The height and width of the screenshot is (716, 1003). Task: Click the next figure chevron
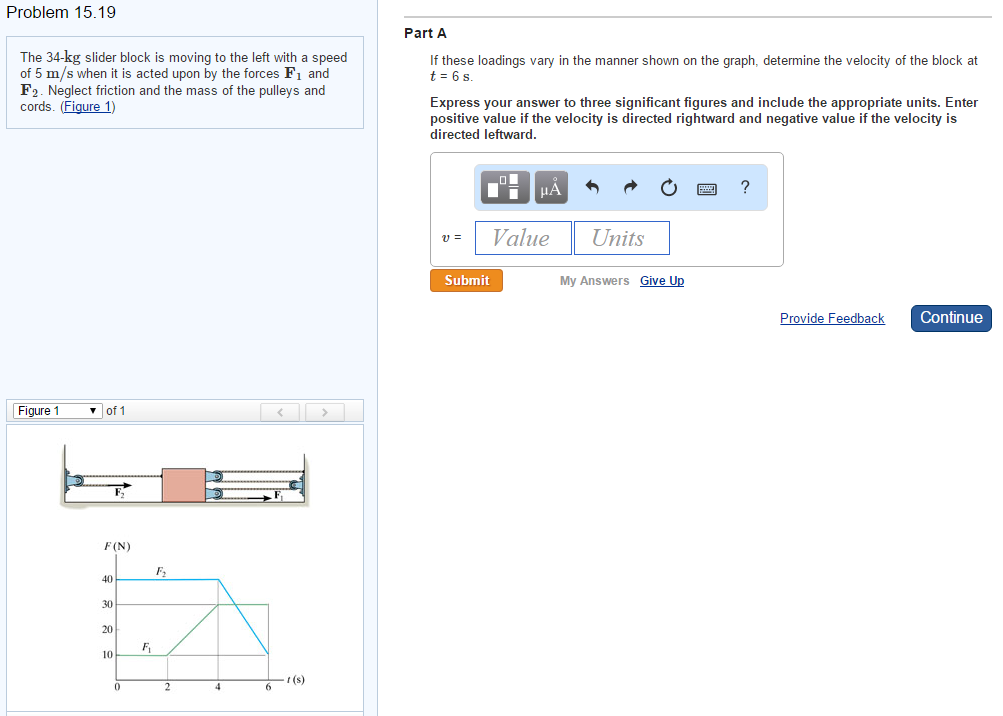324,411
